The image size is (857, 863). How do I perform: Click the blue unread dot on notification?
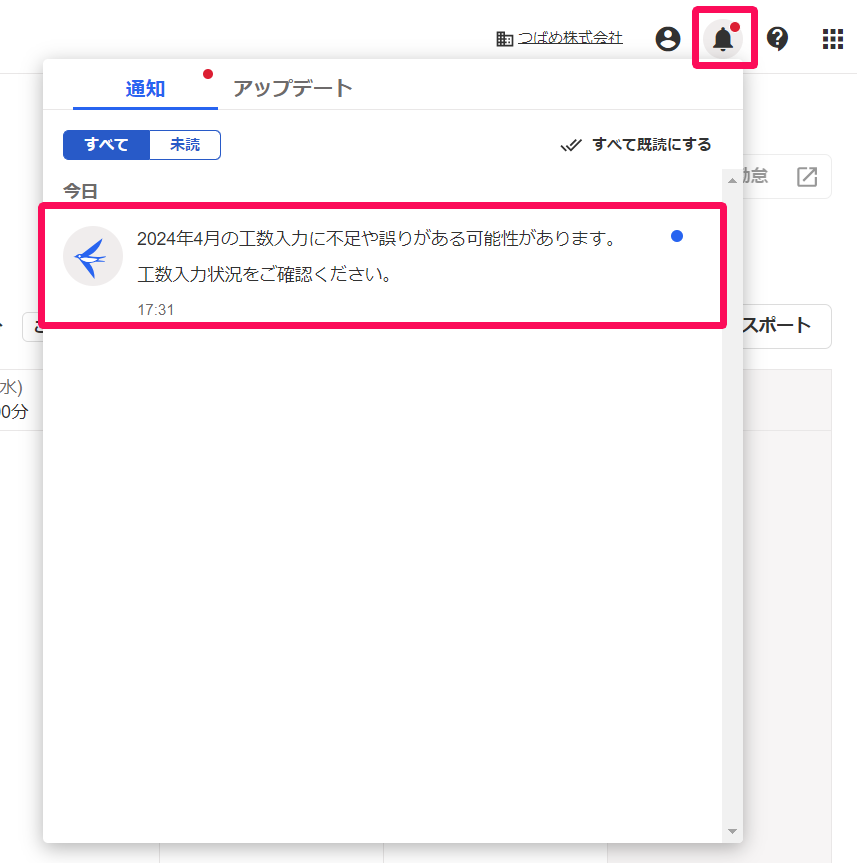pyautogui.click(x=677, y=237)
